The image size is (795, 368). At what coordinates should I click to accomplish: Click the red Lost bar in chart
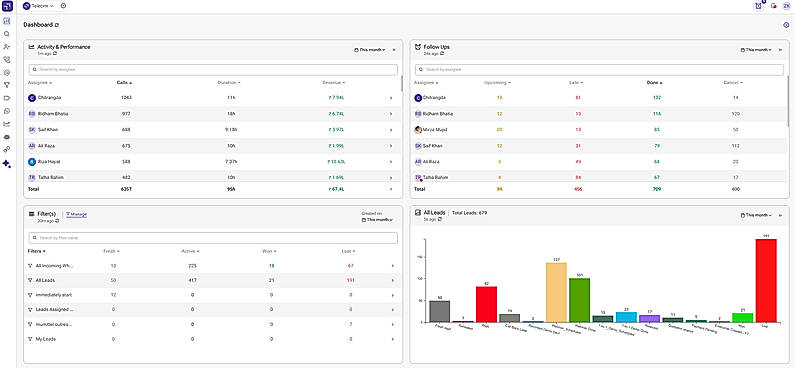coord(766,280)
